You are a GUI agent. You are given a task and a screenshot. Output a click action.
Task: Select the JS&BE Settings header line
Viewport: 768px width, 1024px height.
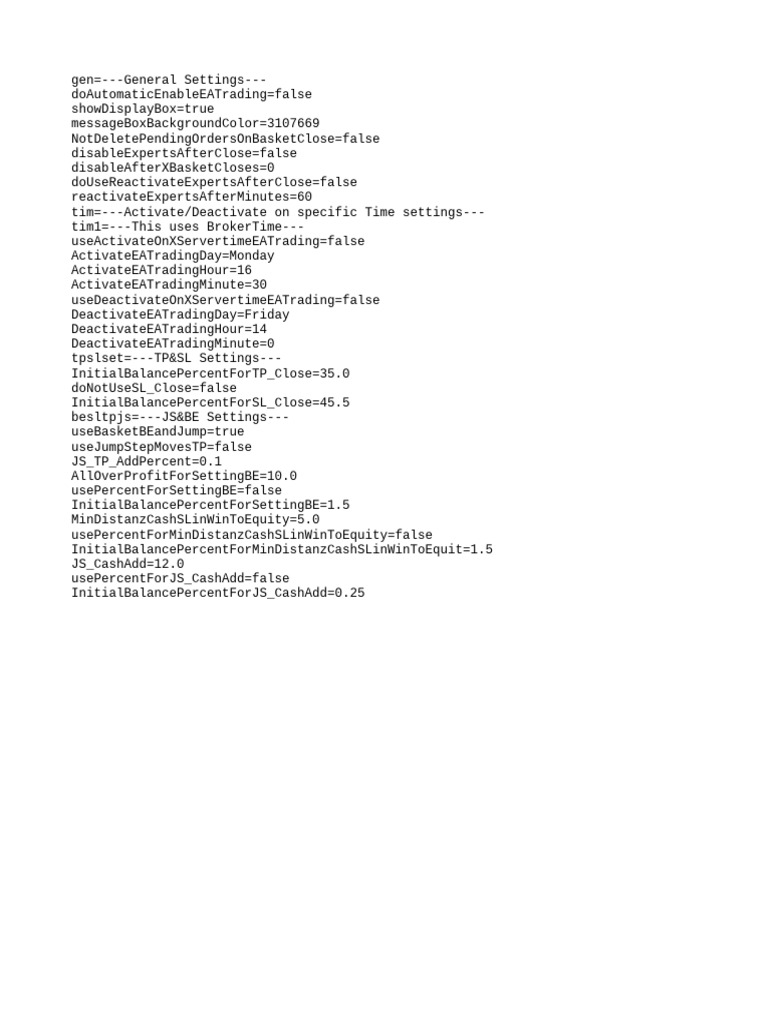coord(180,417)
